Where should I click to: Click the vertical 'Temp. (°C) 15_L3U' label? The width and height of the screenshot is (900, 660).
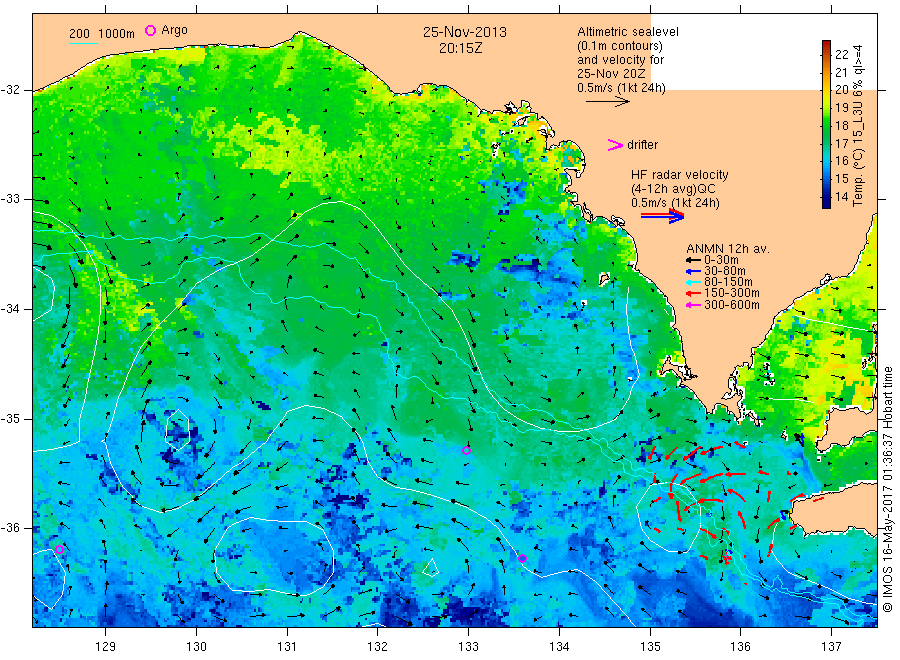click(858, 125)
